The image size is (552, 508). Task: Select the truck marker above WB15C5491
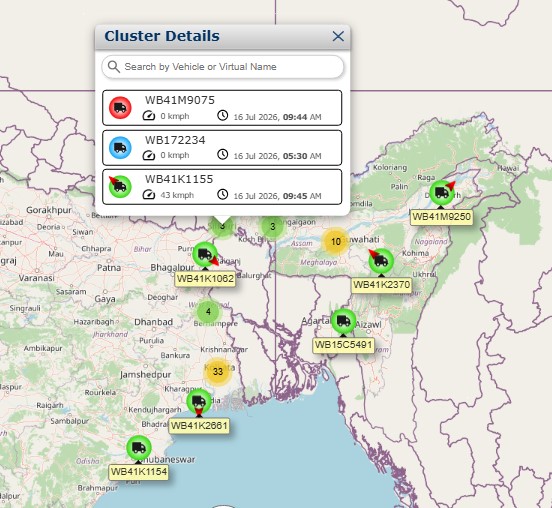tap(344, 321)
